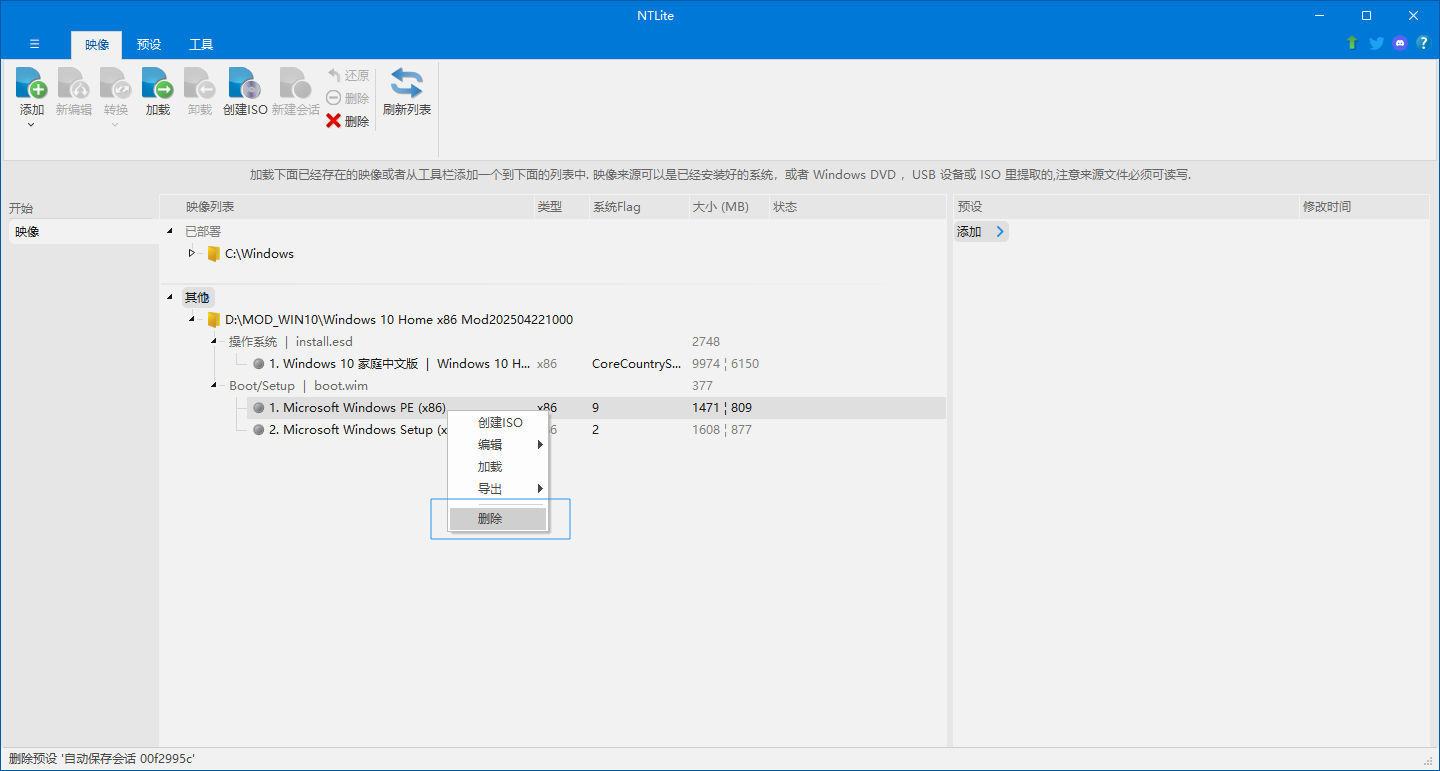Open the Discord icon link
The height and width of the screenshot is (771, 1440).
tap(1400, 43)
